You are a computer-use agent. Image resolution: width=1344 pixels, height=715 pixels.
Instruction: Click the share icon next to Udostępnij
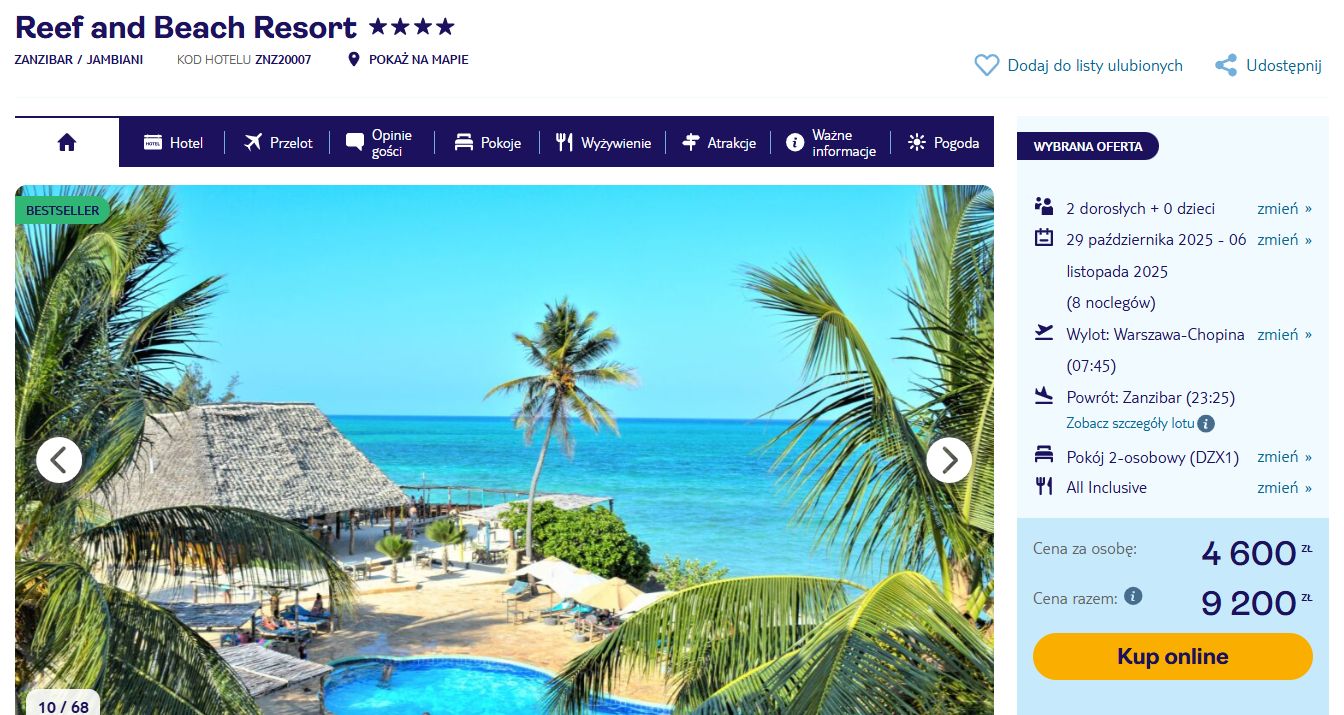click(x=1226, y=65)
